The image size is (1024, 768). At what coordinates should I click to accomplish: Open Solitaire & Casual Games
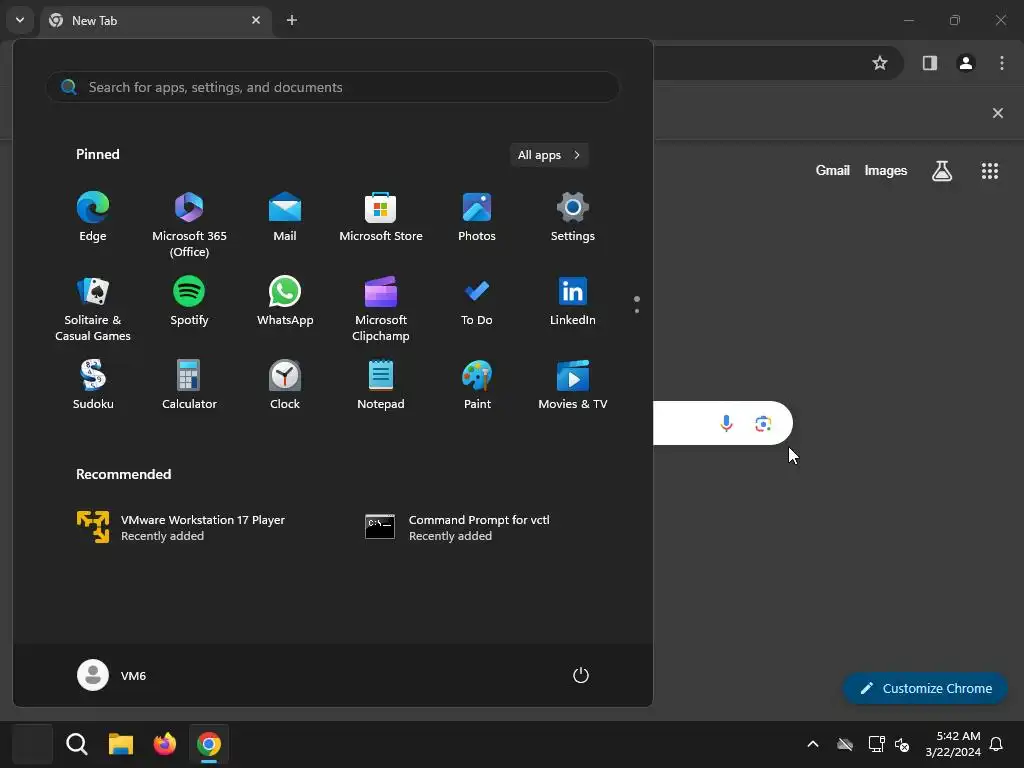tap(93, 309)
